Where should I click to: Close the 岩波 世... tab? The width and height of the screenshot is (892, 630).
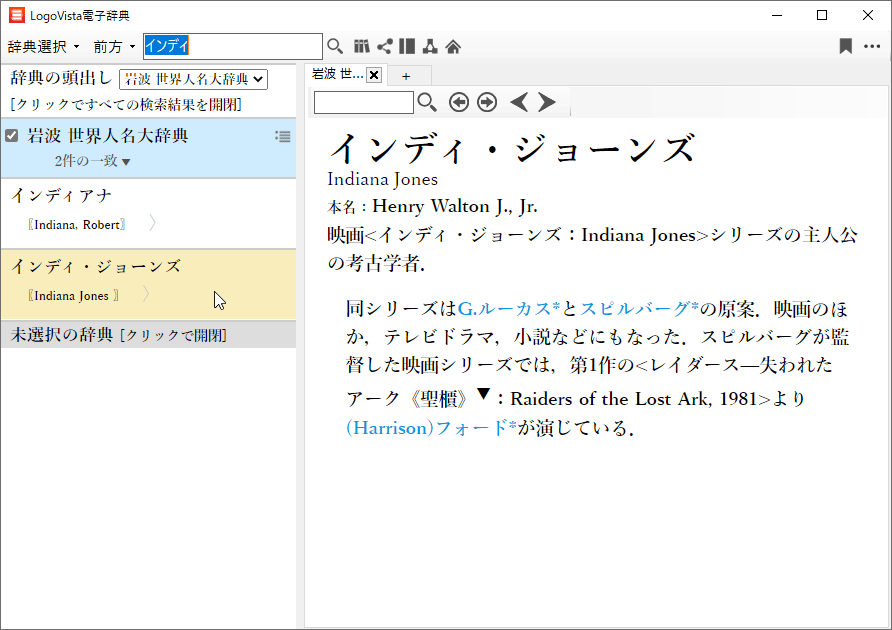[x=374, y=75]
